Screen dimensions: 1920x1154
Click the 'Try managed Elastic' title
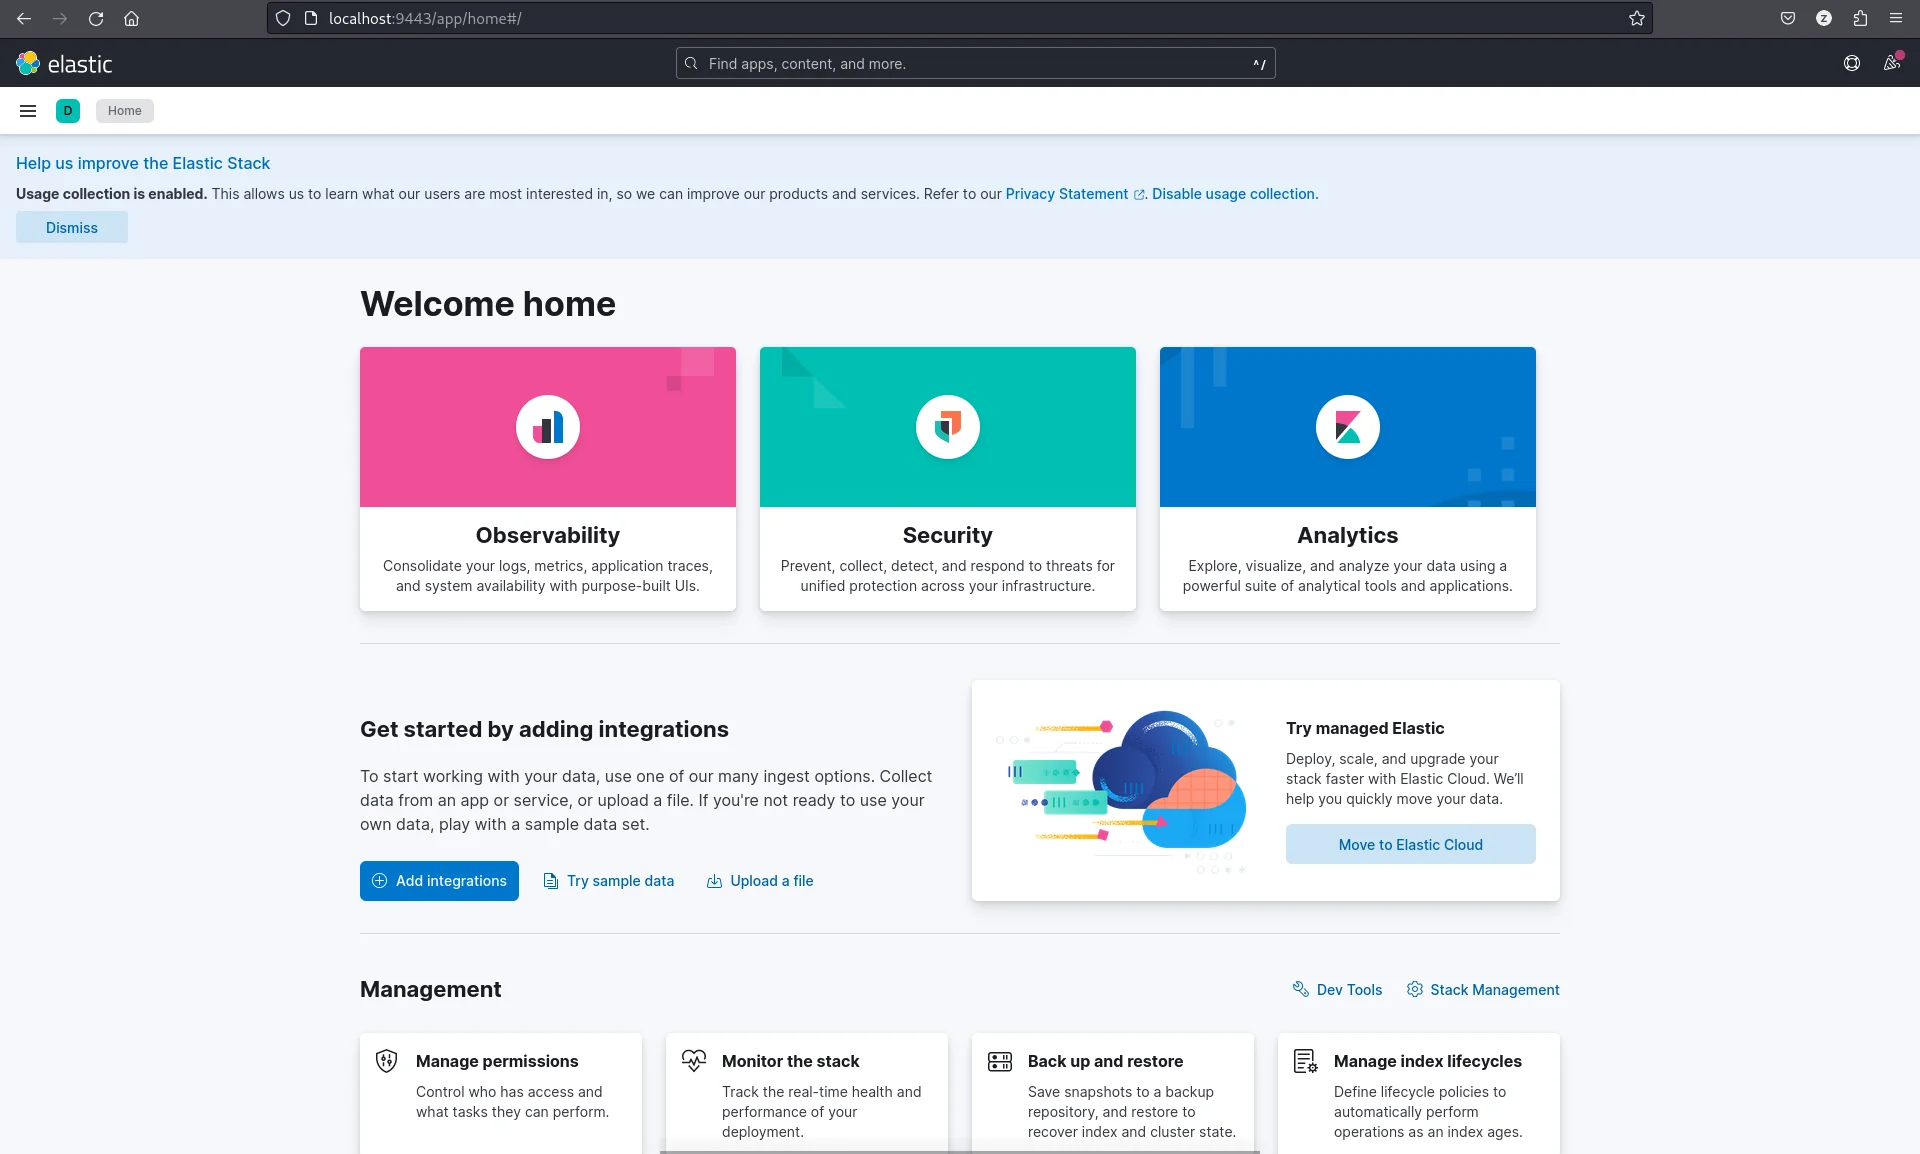click(x=1365, y=728)
